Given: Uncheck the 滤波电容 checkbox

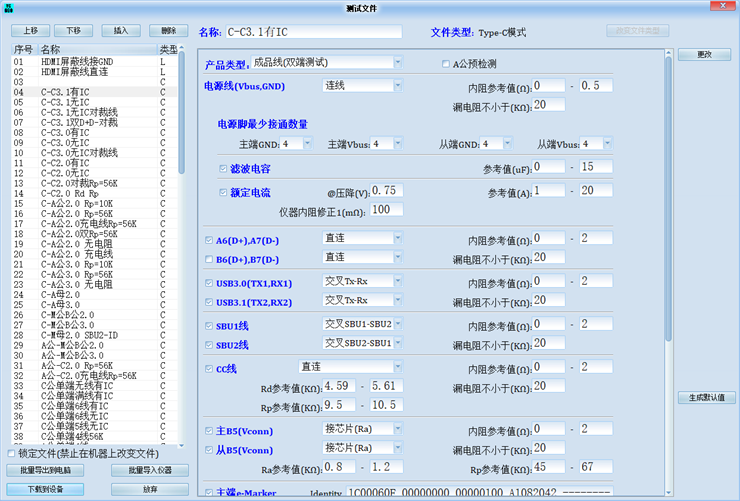Looking at the screenshot, I should [x=223, y=167].
